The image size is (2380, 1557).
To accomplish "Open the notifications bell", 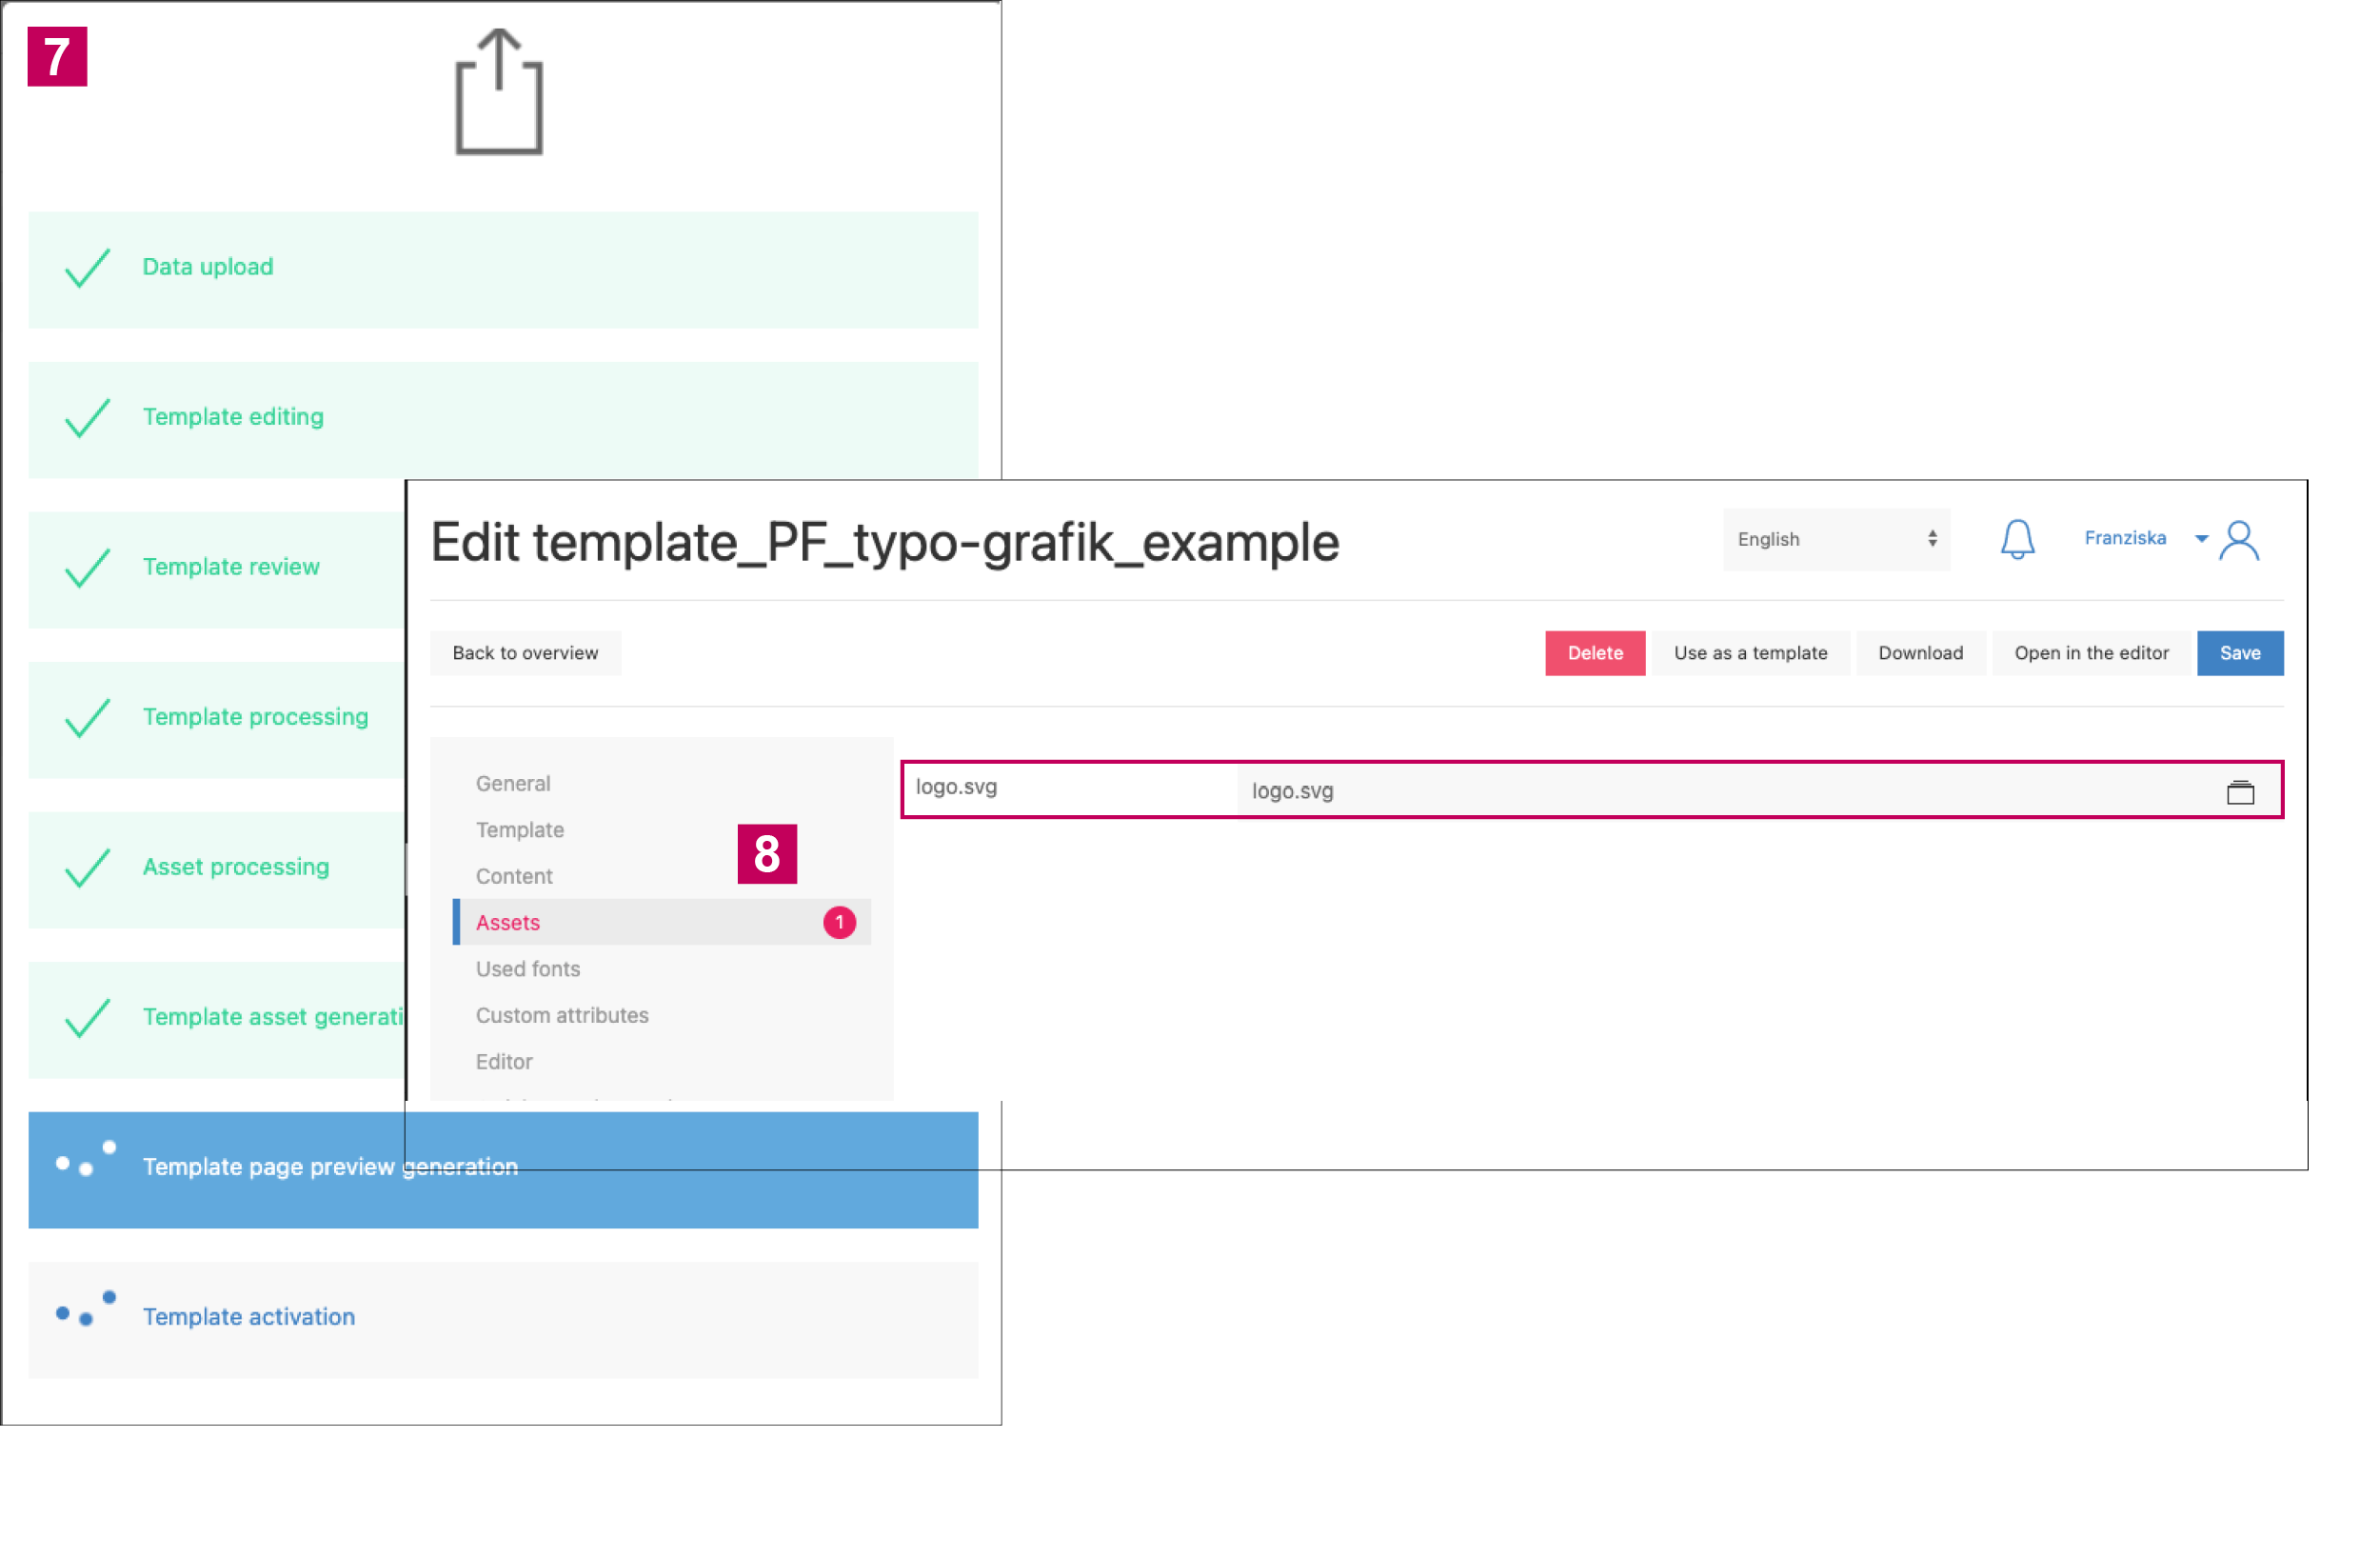I will (2016, 539).
